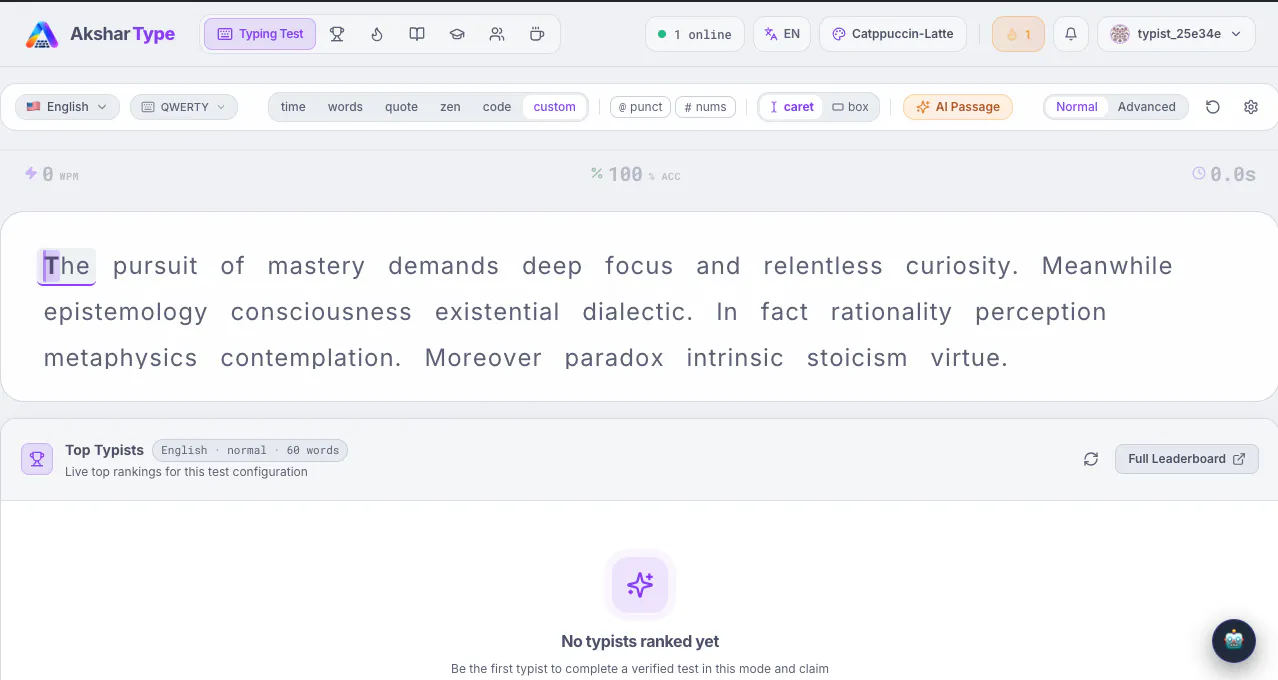The height and width of the screenshot is (680, 1278).
Task: Select the time test mode
Action: click(x=293, y=107)
